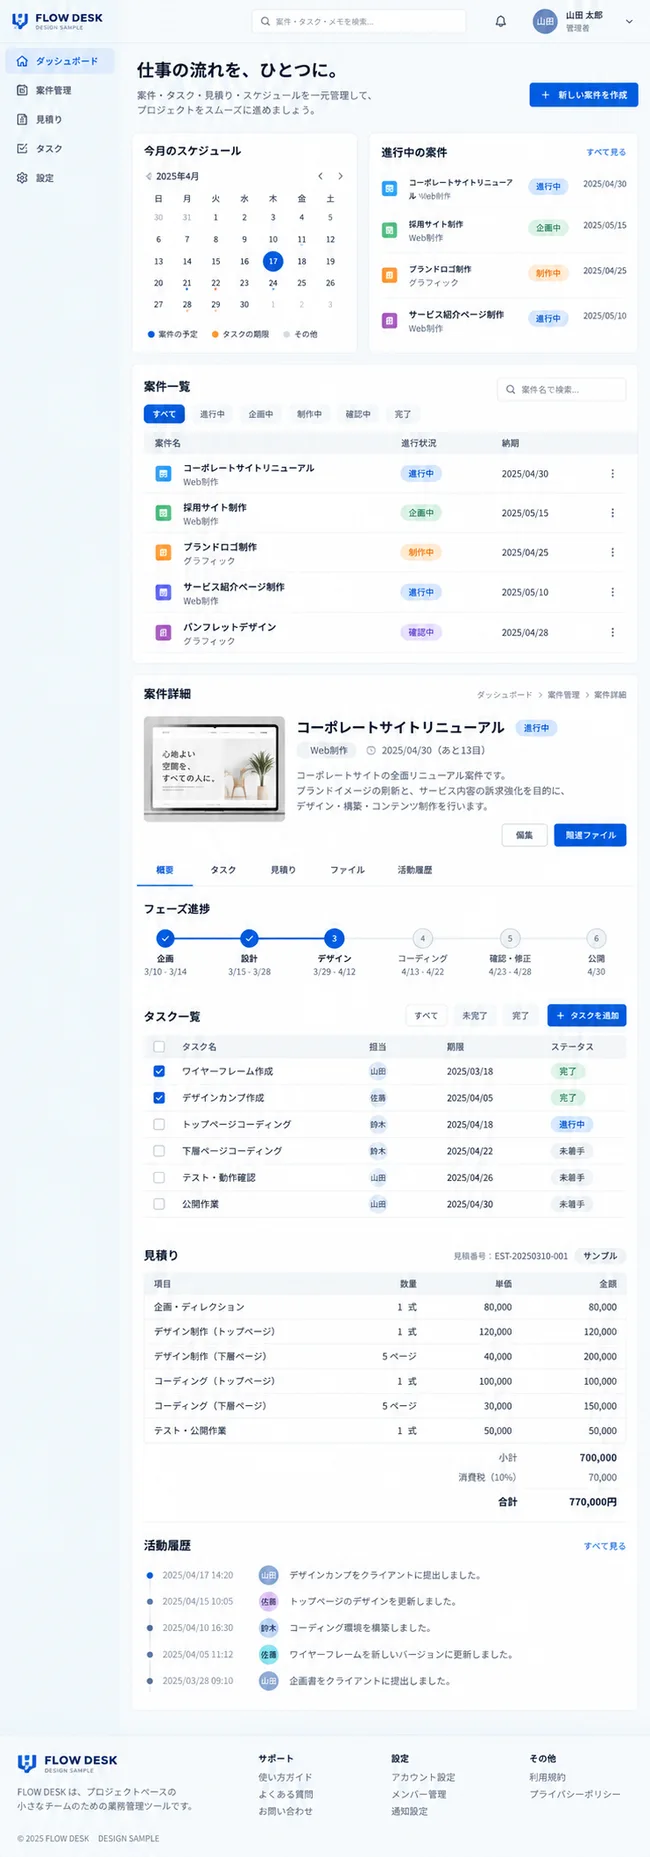650x1857 pixels.
Task: Open row menu for パンフレットデザイン
Action: pyautogui.click(x=612, y=632)
